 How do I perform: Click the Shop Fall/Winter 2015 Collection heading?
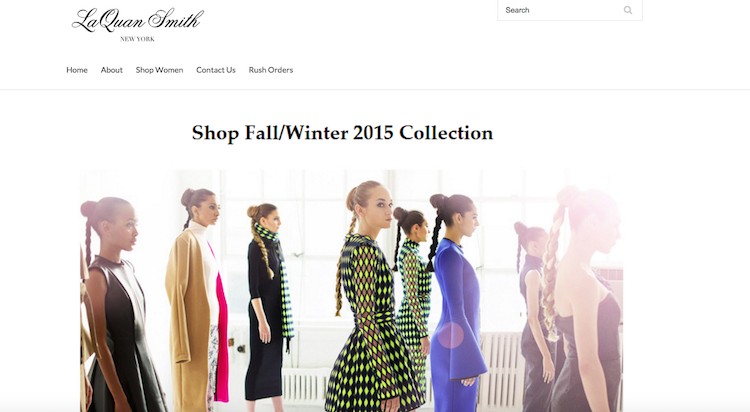pyautogui.click(x=342, y=133)
